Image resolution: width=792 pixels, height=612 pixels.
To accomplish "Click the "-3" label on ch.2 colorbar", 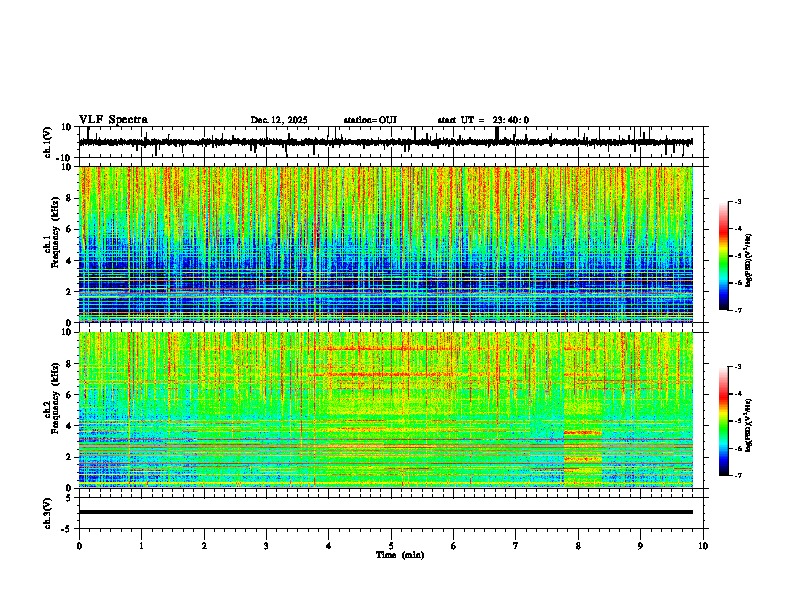I will coord(738,367).
